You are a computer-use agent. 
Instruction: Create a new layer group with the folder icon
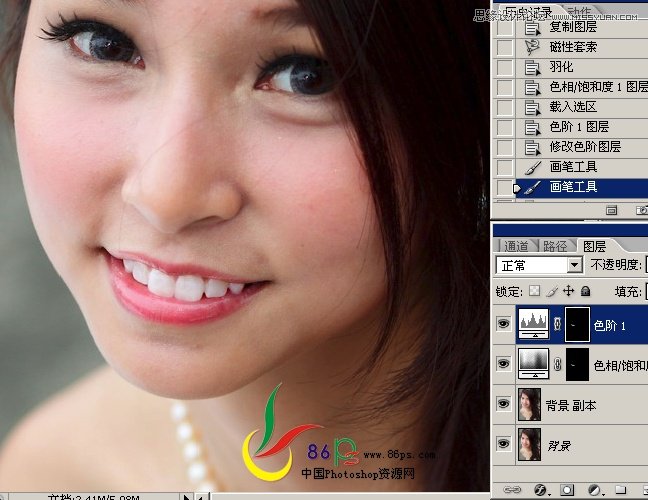(x=620, y=490)
